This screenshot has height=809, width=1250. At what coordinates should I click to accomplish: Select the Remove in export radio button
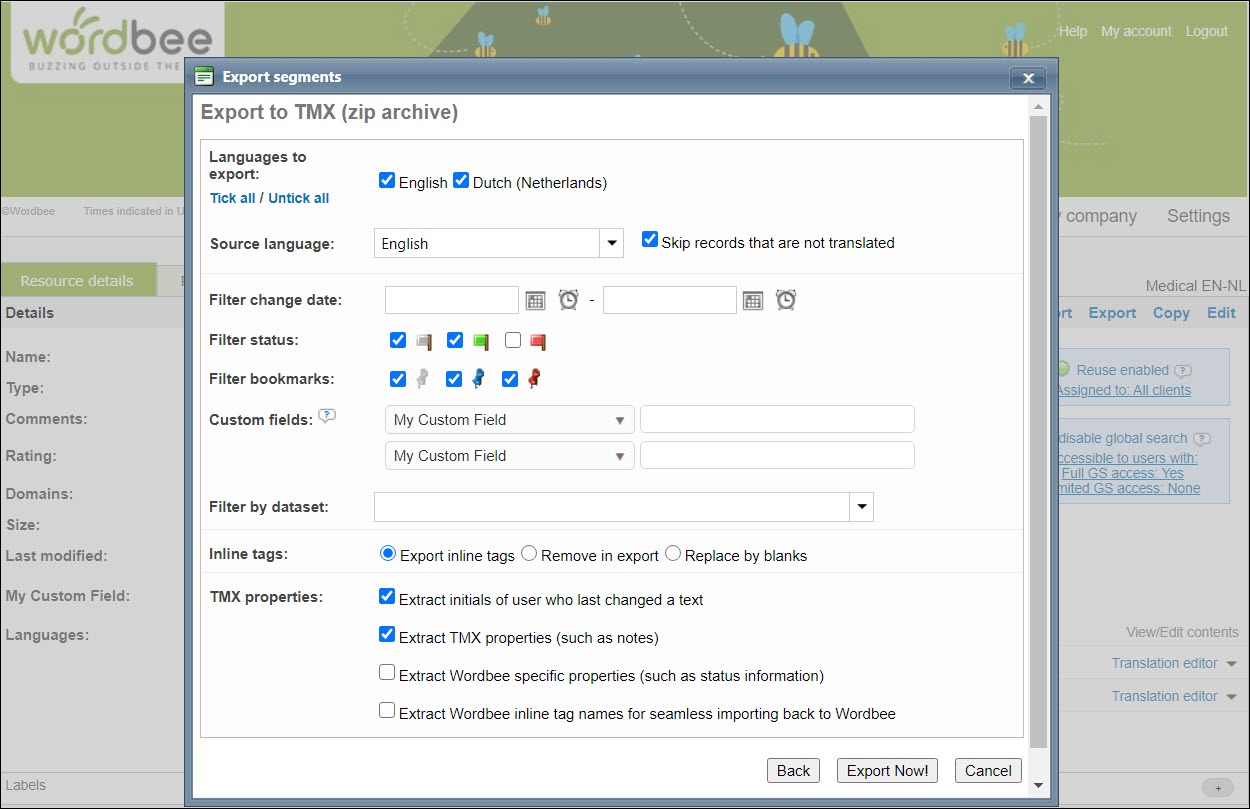tap(528, 552)
